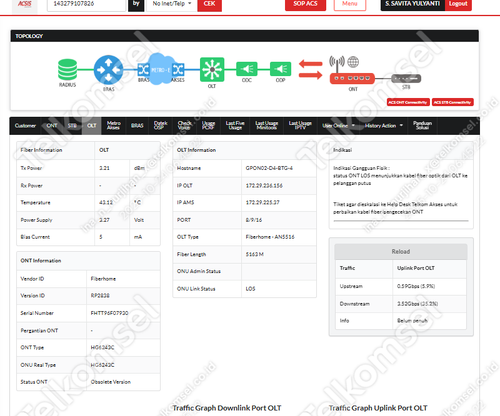Image resolution: width=500 pixels, height=416 pixels.
Task: Open the Last Usage Minitools tab
Action: [x=266, y=126]
